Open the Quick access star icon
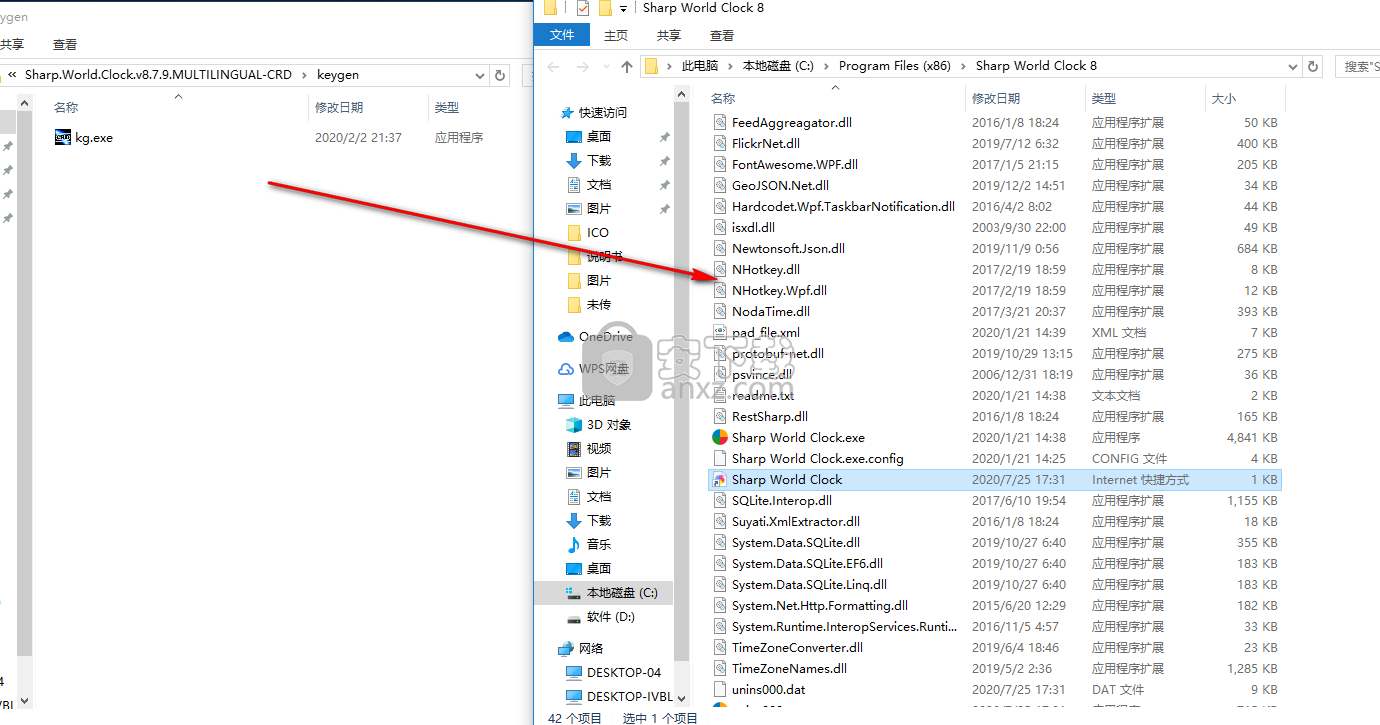This screenshot has width=1380, height=725. (x=567, y=113)
